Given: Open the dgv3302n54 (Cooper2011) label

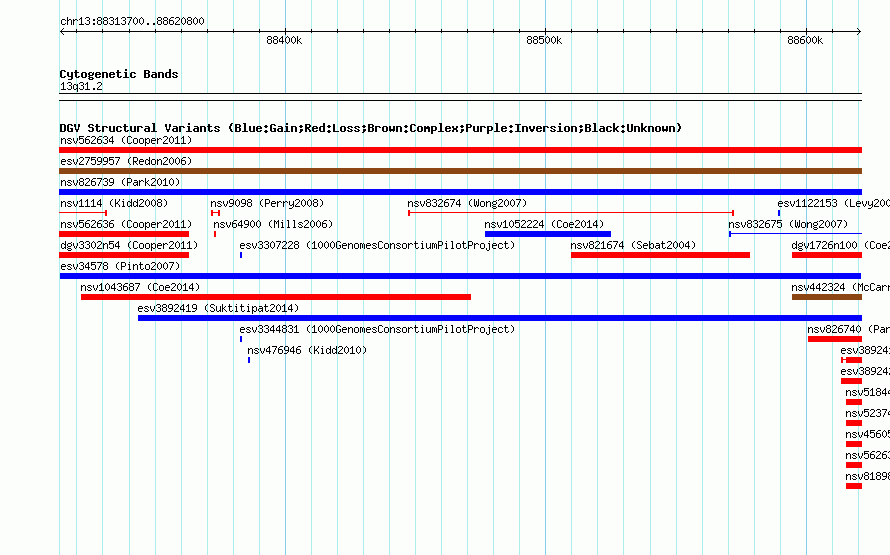Looking at the screenshot, I should coord(129,245).
